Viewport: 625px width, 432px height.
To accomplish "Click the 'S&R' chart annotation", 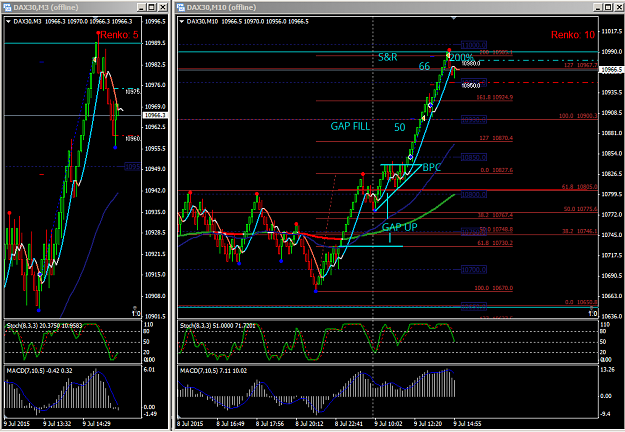I will click(x=388, y=57).
